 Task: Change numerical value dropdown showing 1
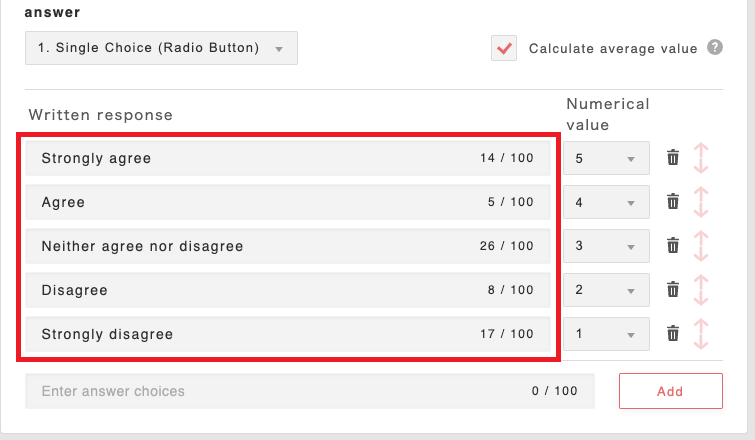click(605, 334)
